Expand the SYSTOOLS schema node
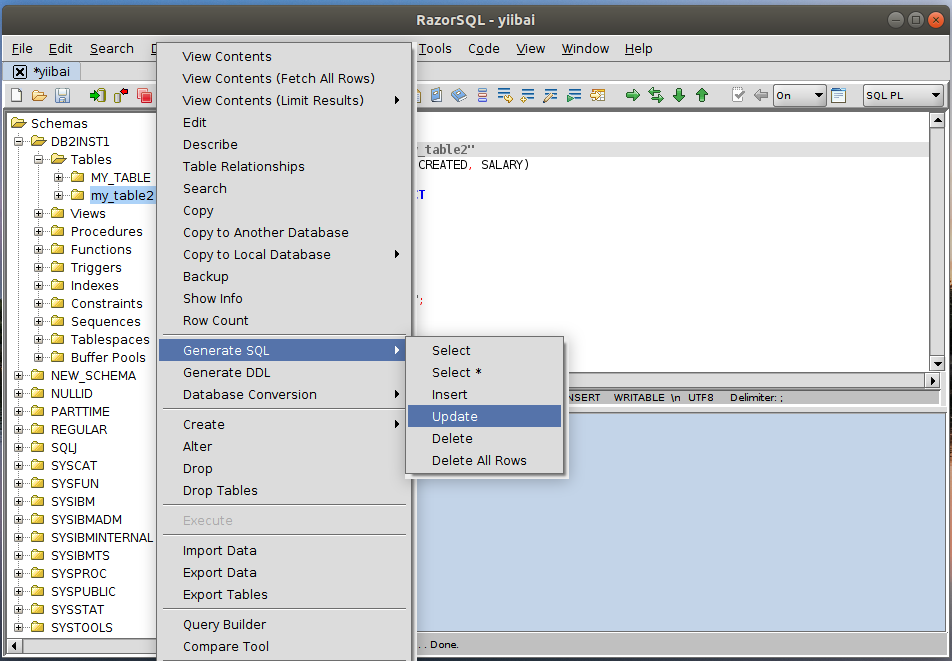Image resolution: width=952 pixels, height=661 pixels. coord(19,628)
